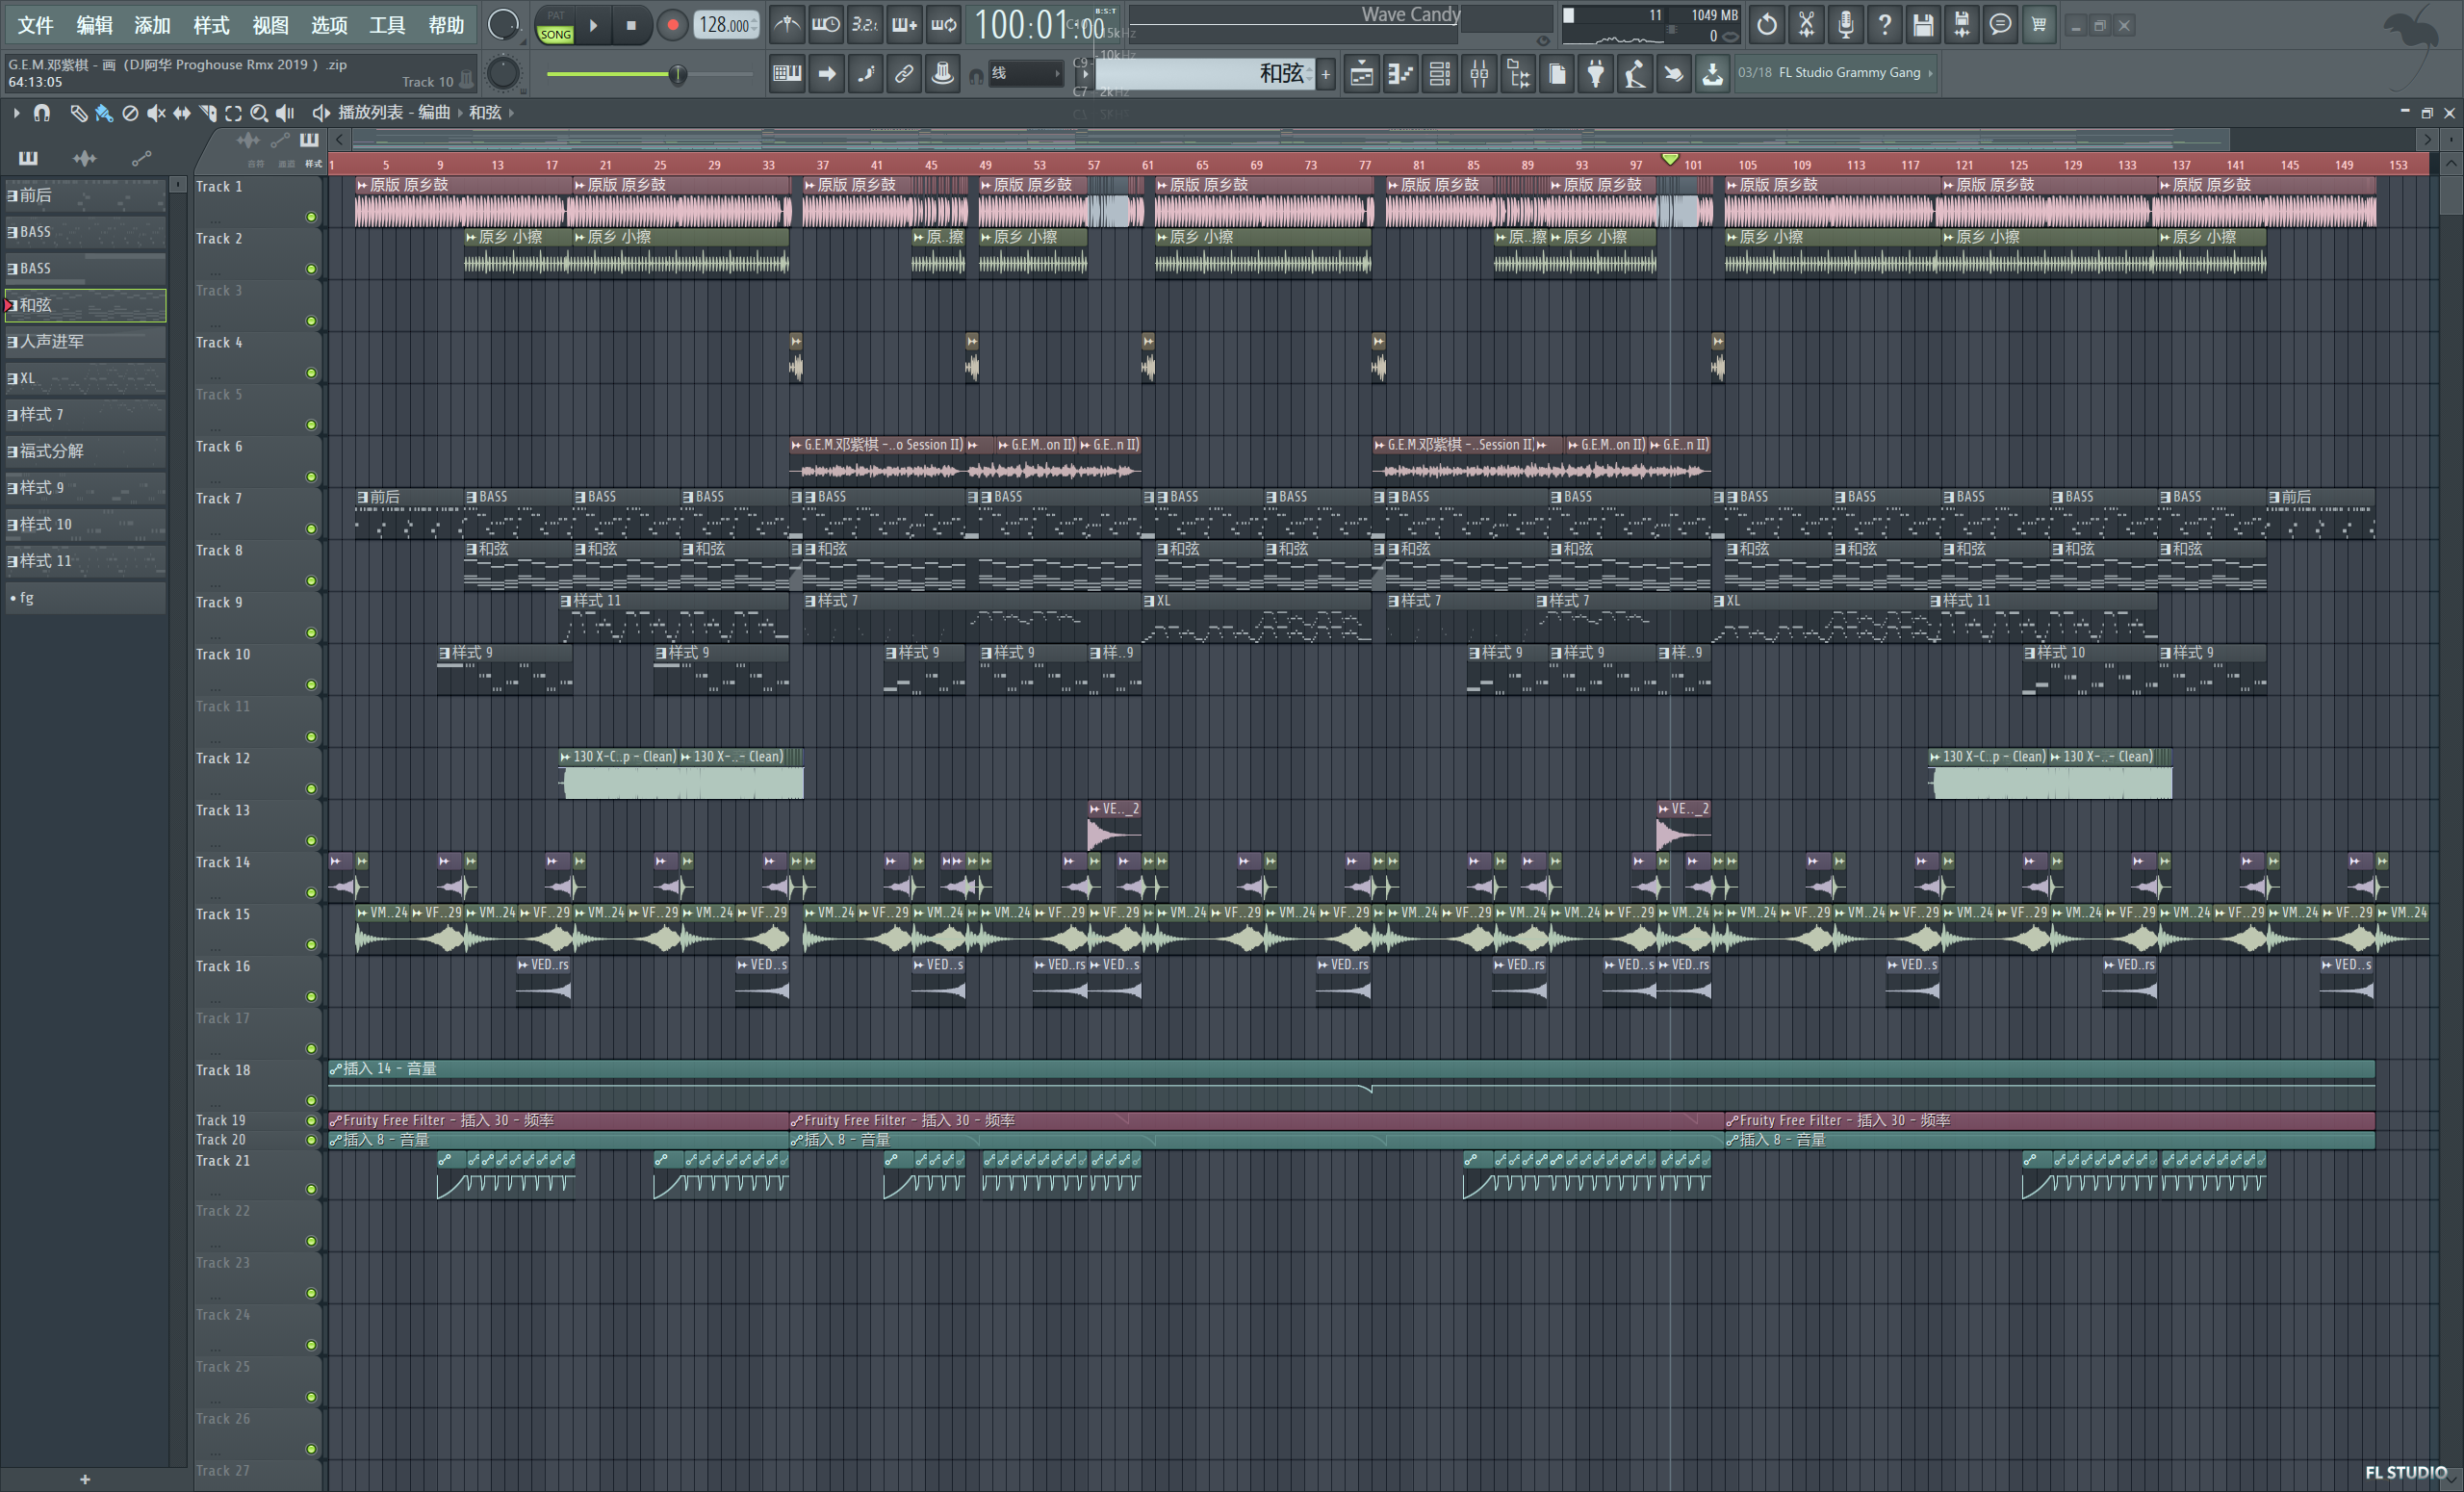This screenshot has height=1492, width=2464.
Task: Click plus button below pattern list
Action: point(85,1479)
